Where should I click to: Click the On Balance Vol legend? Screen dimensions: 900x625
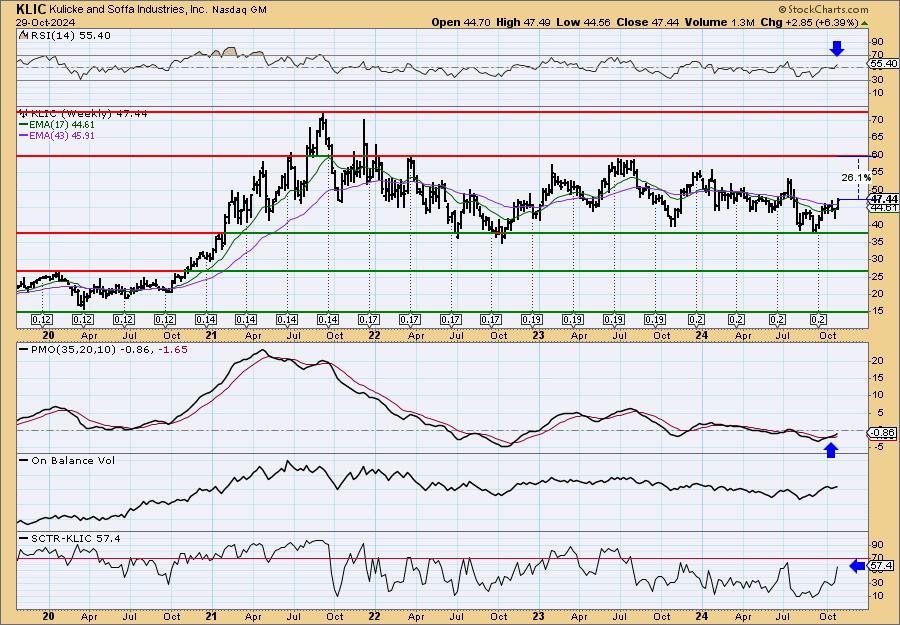[x=67, y=460]
